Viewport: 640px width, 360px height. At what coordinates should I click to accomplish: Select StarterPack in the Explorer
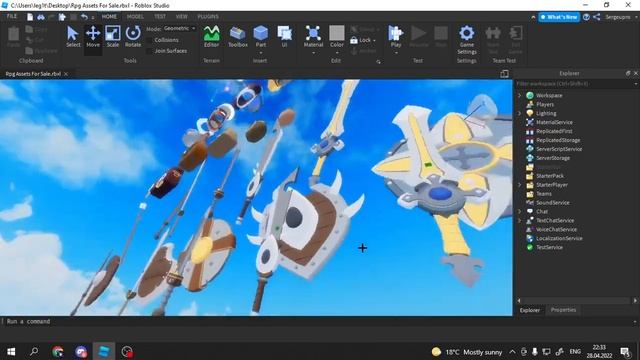[550, 176]
